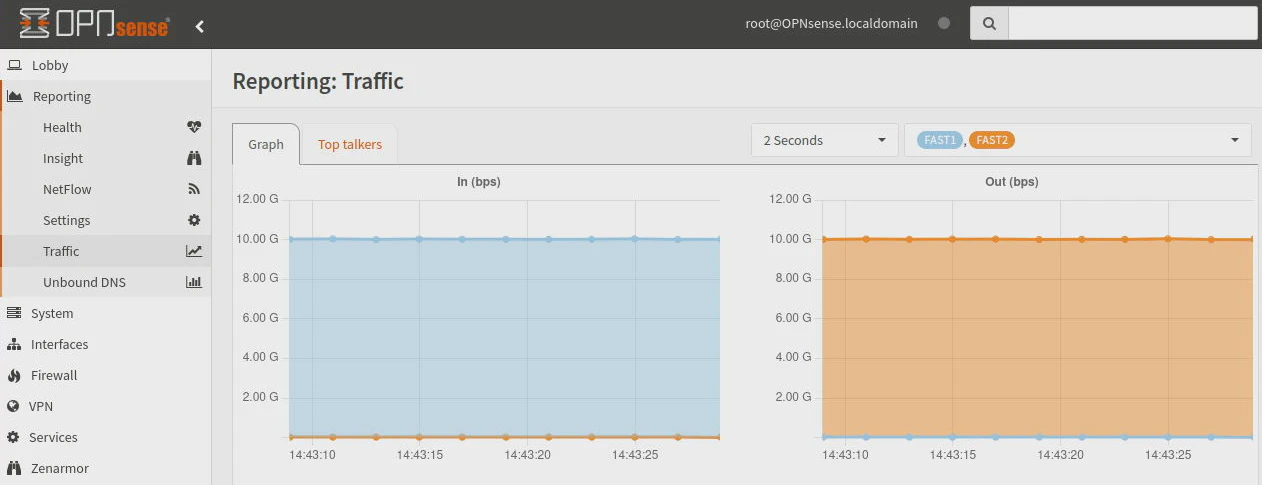Click the Zenarmor binoculars icon

[x=14, y=468]
